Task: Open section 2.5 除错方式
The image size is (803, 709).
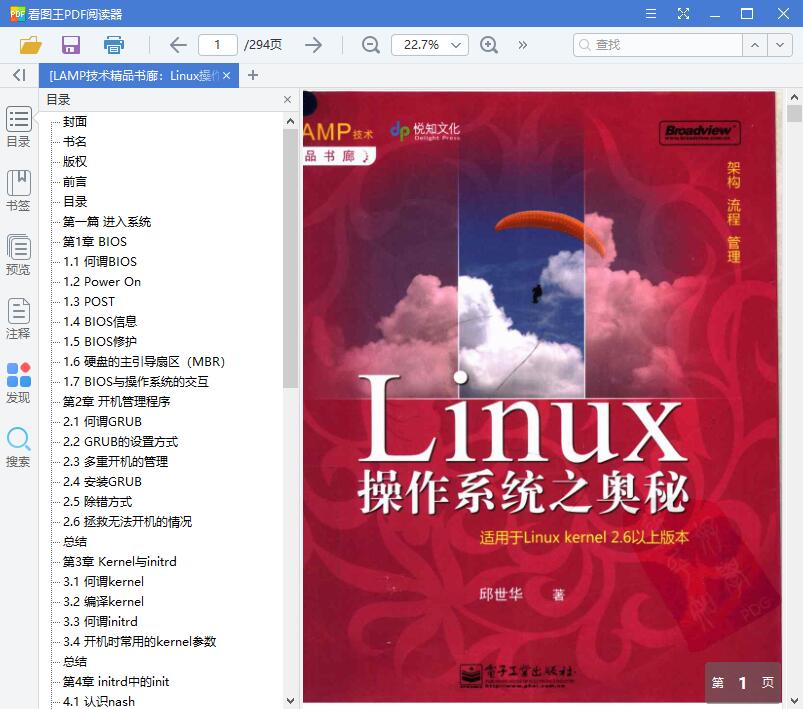Action: tap(98, 501)
